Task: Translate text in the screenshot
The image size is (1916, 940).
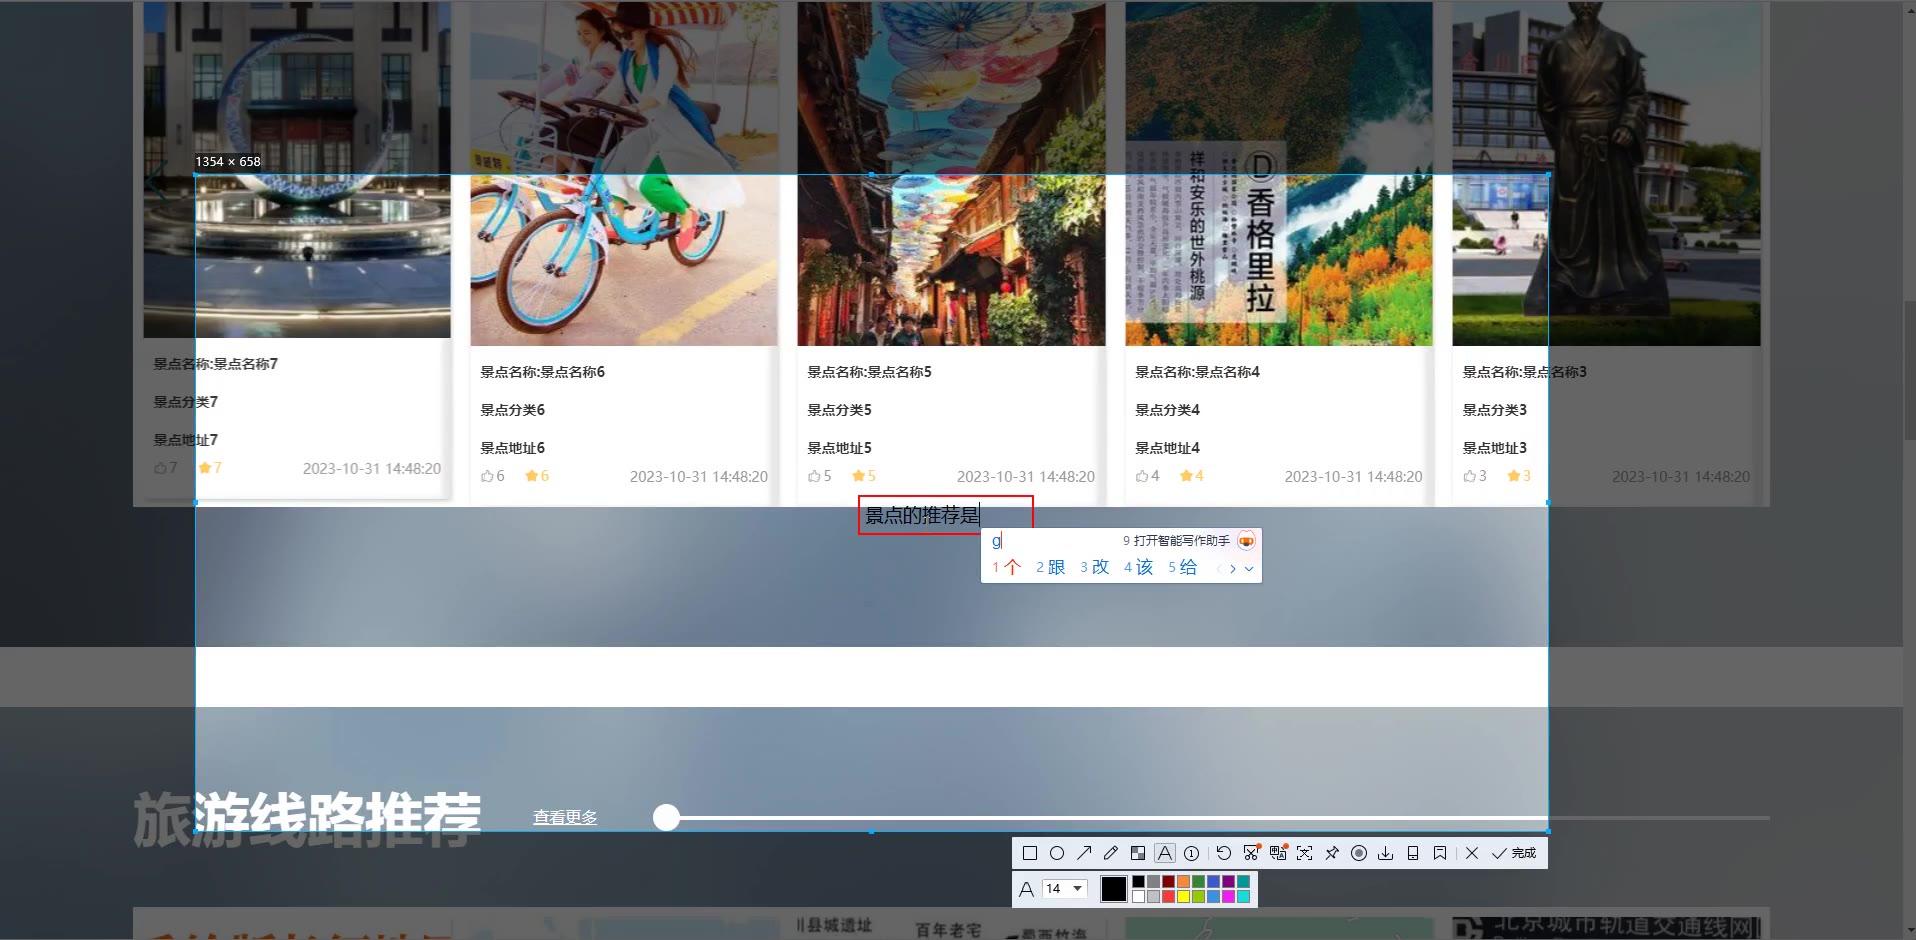Action: tap(1278, 853)
